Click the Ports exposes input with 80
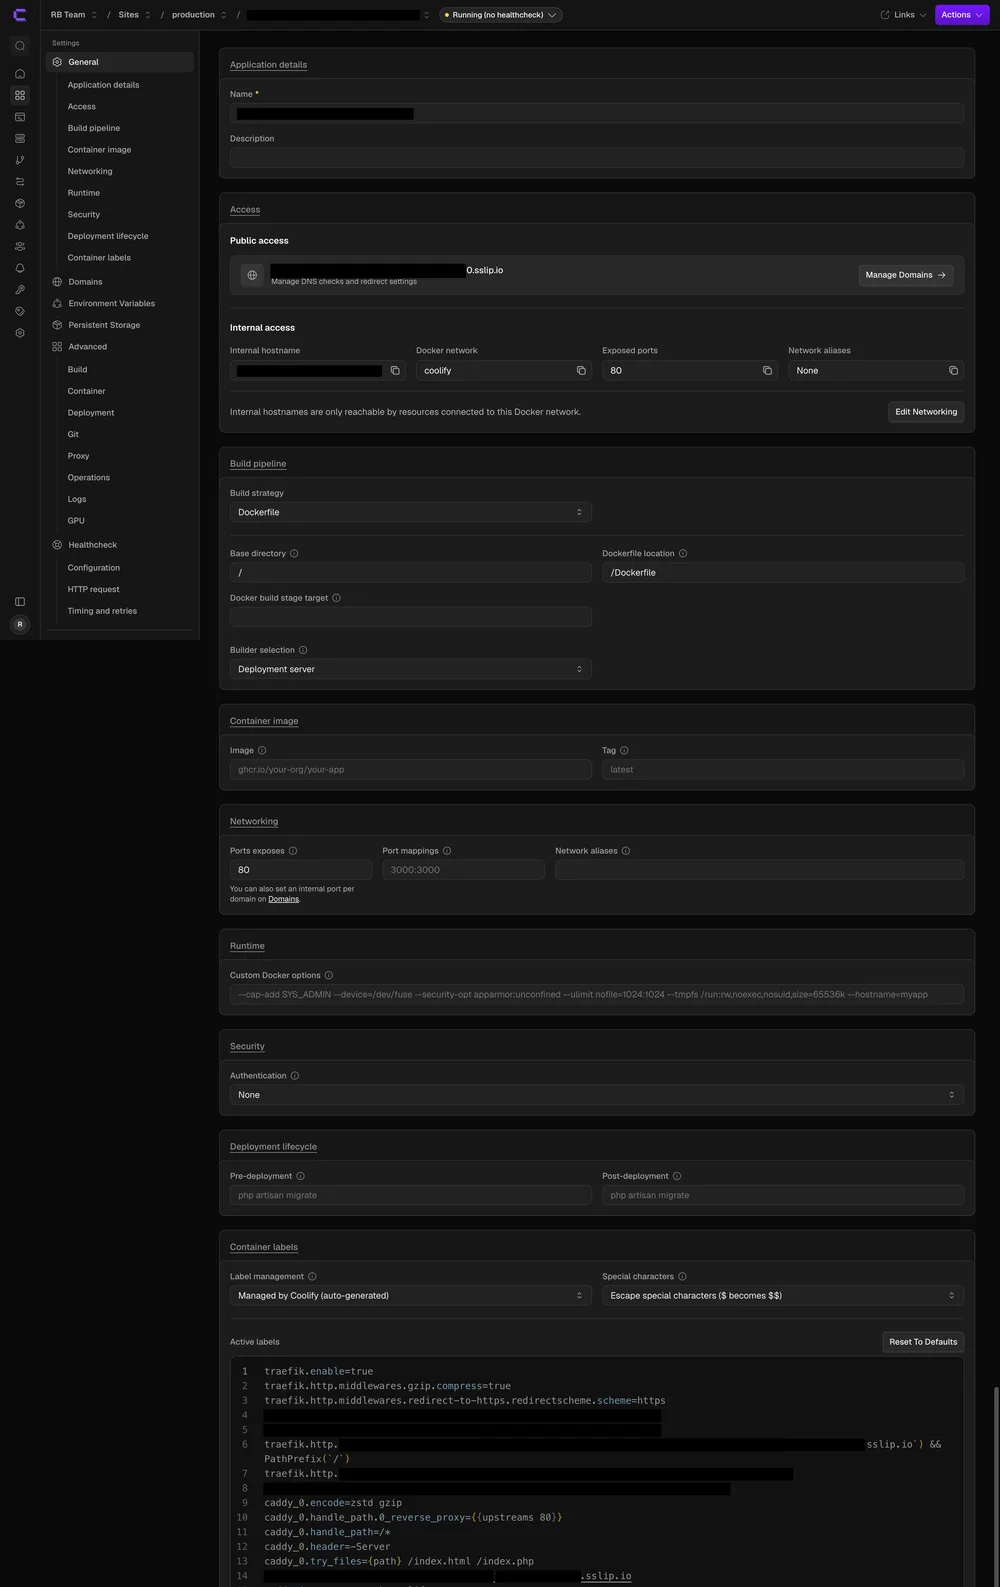The width and height of the screenshot is (1000, 1587). 301,870
